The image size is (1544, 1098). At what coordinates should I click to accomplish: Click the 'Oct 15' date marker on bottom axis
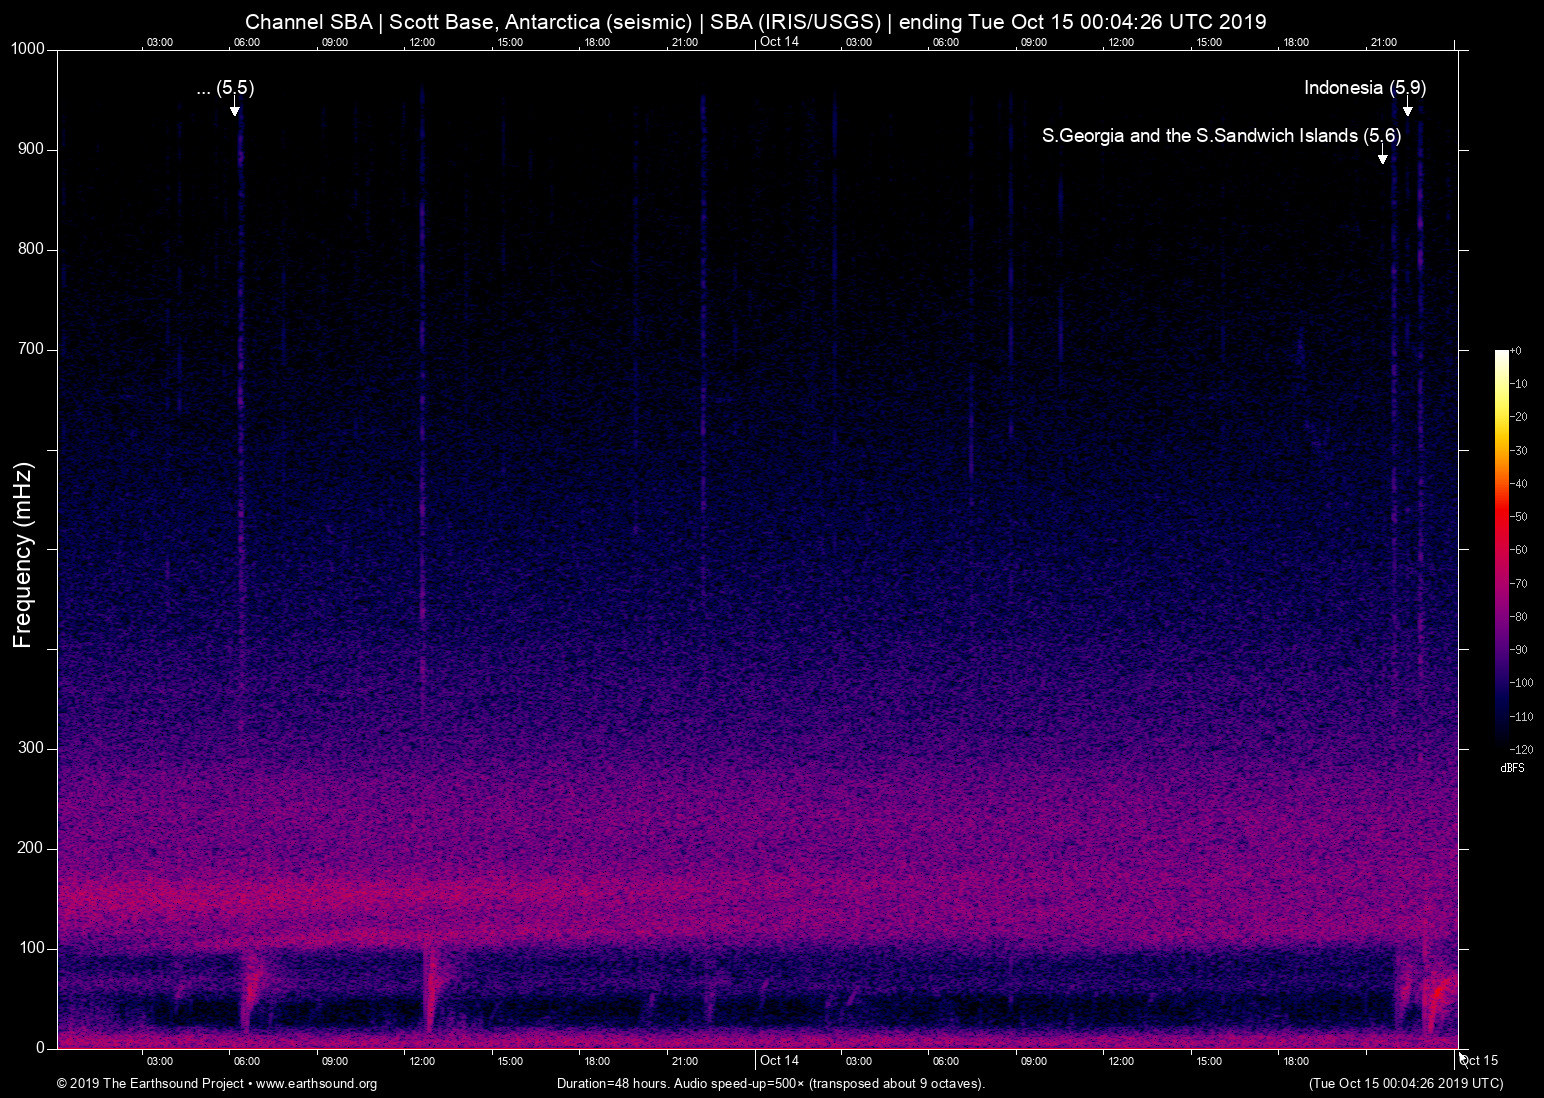click(1479, 1061)
